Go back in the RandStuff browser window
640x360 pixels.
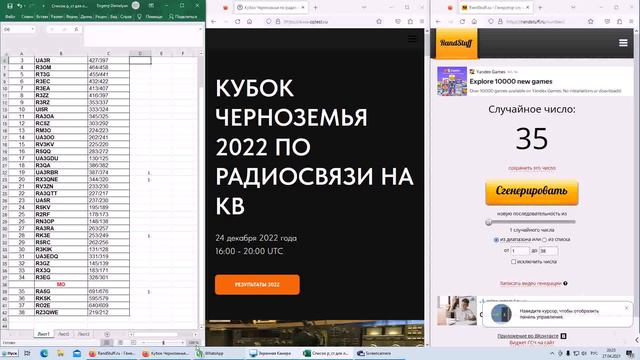click(438, 21)
